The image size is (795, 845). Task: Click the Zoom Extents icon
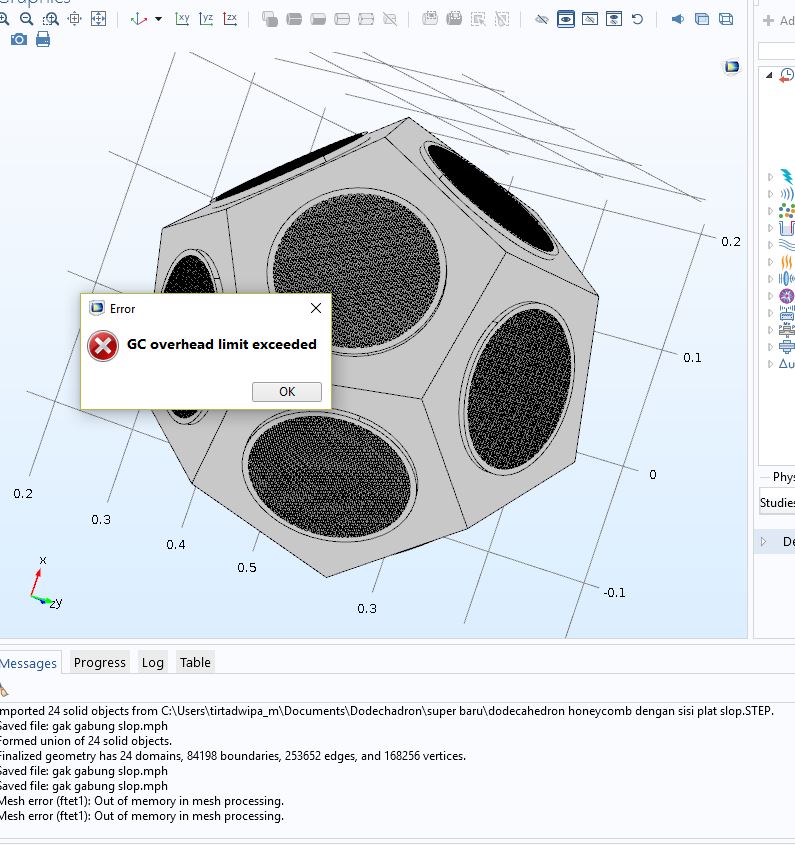coord(98,19)
